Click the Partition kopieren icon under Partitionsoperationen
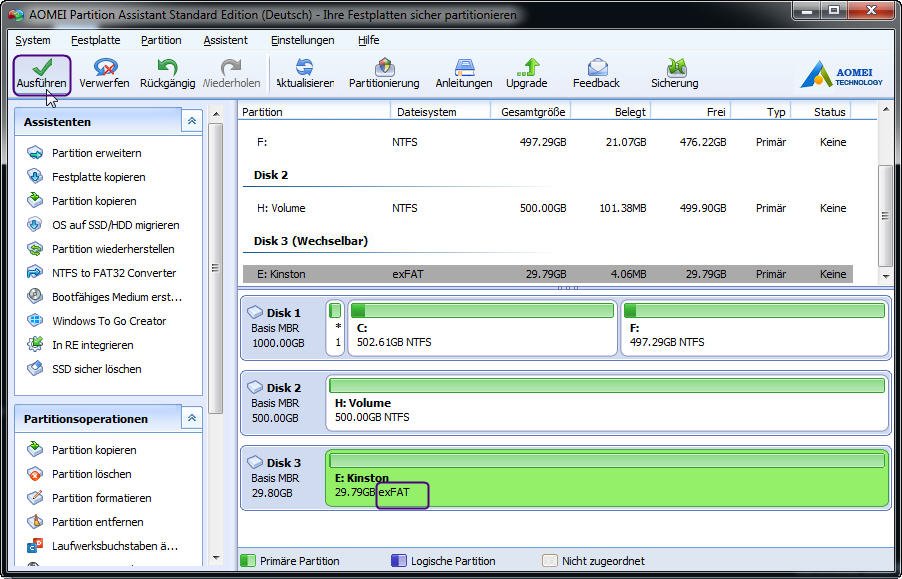This screenshot has width=902, height=579. [x=35, y=450]
